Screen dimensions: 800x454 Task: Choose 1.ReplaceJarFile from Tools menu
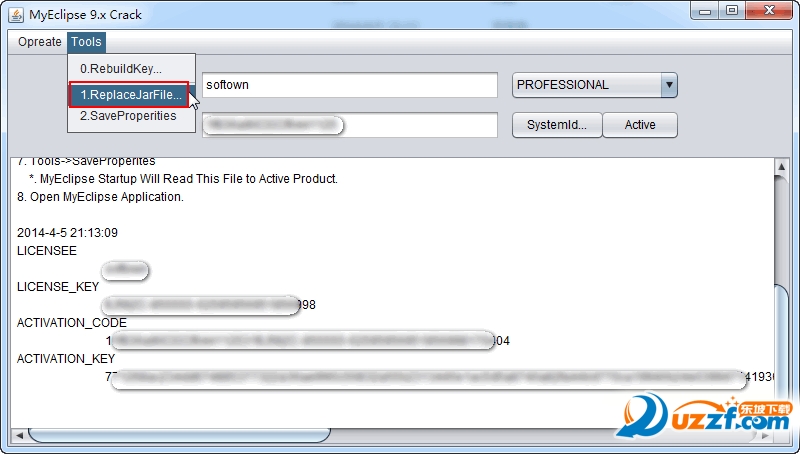click(x=129, y=95)
